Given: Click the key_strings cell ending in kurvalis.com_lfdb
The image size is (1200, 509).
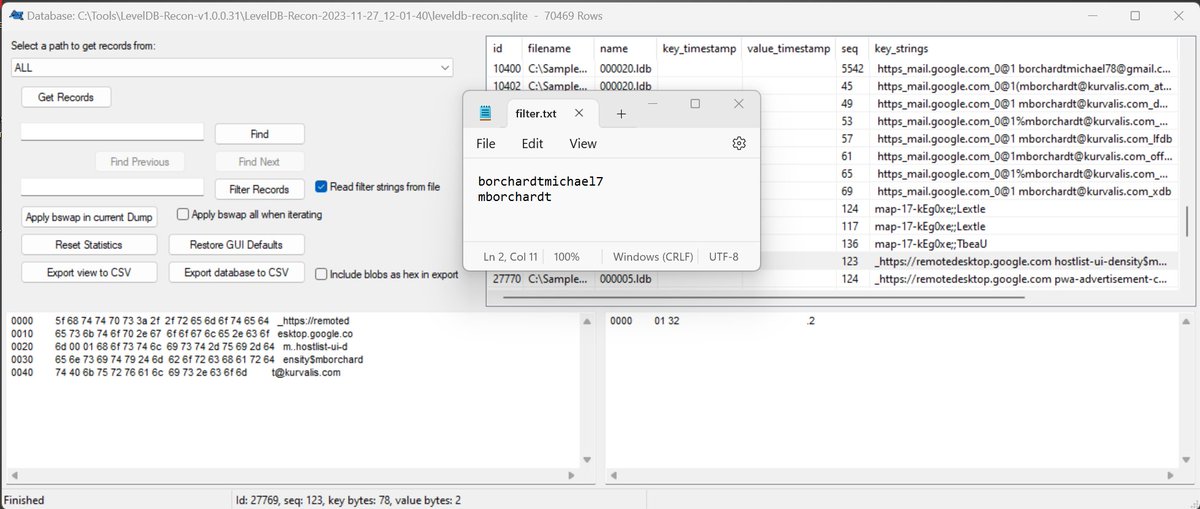Looking at the screenshot, I should point(1024,138).
